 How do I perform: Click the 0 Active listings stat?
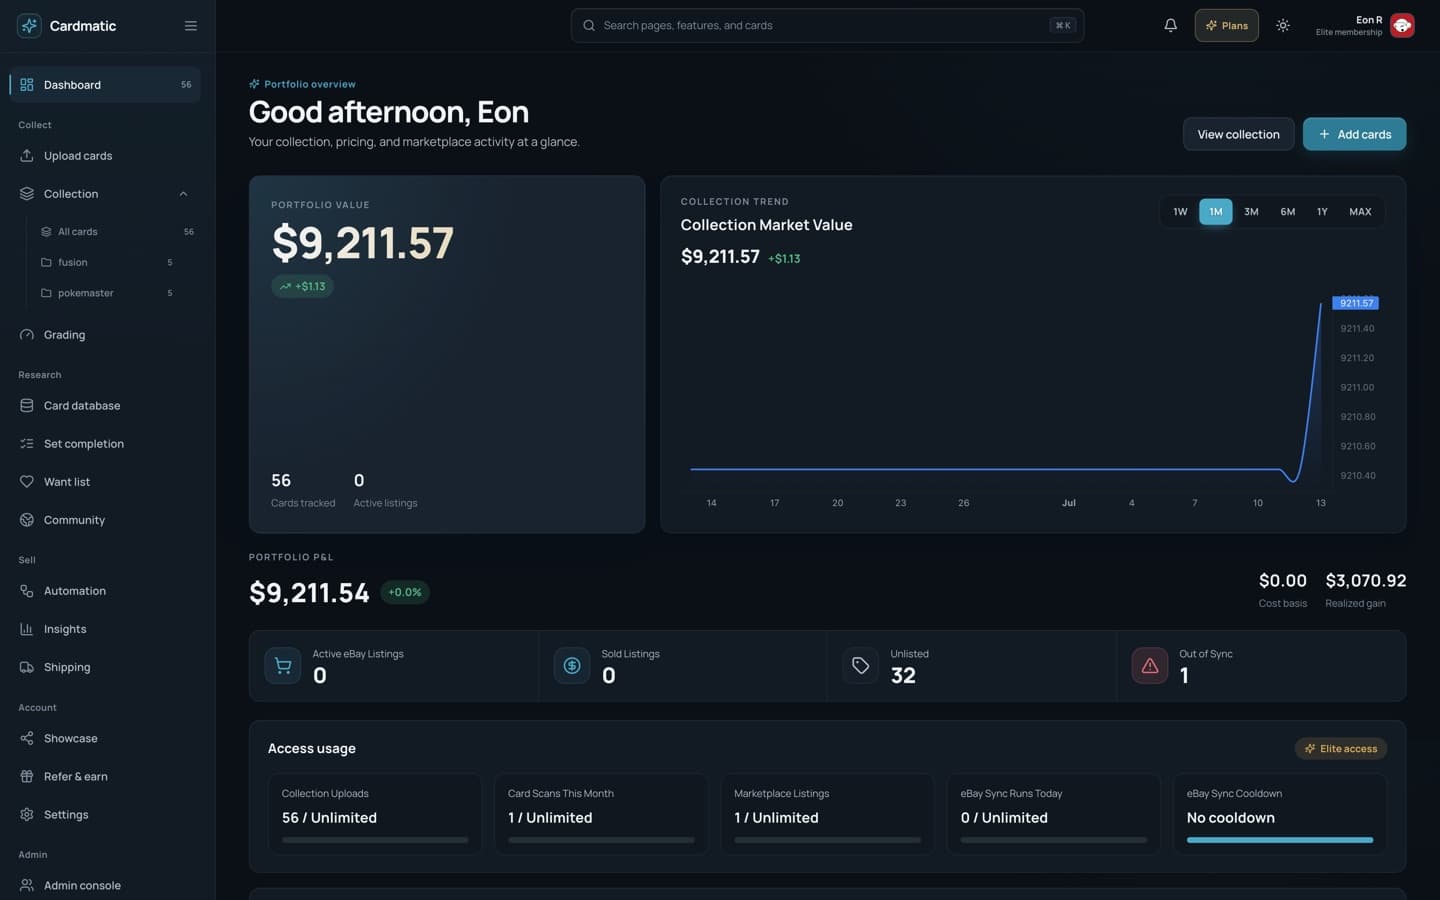coord(385,490)
